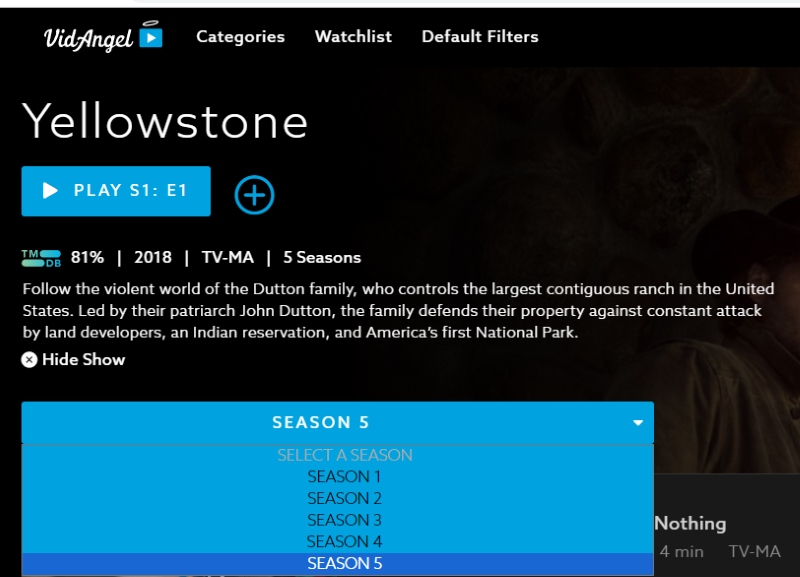Click the Season 5 dropdown header
The width and height of the screenshot is (800, 577).
pyautogui.click(x=338, y=422)
